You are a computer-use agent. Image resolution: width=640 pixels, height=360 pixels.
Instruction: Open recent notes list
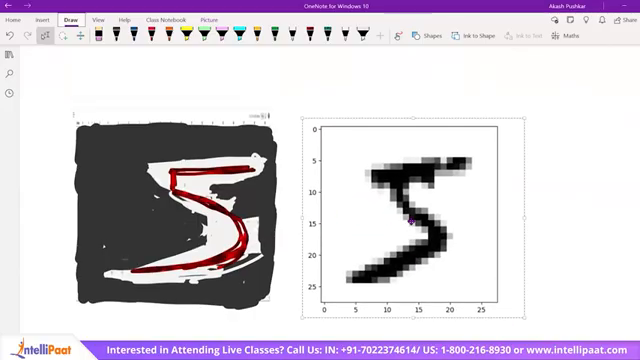(x=9, y=93)
